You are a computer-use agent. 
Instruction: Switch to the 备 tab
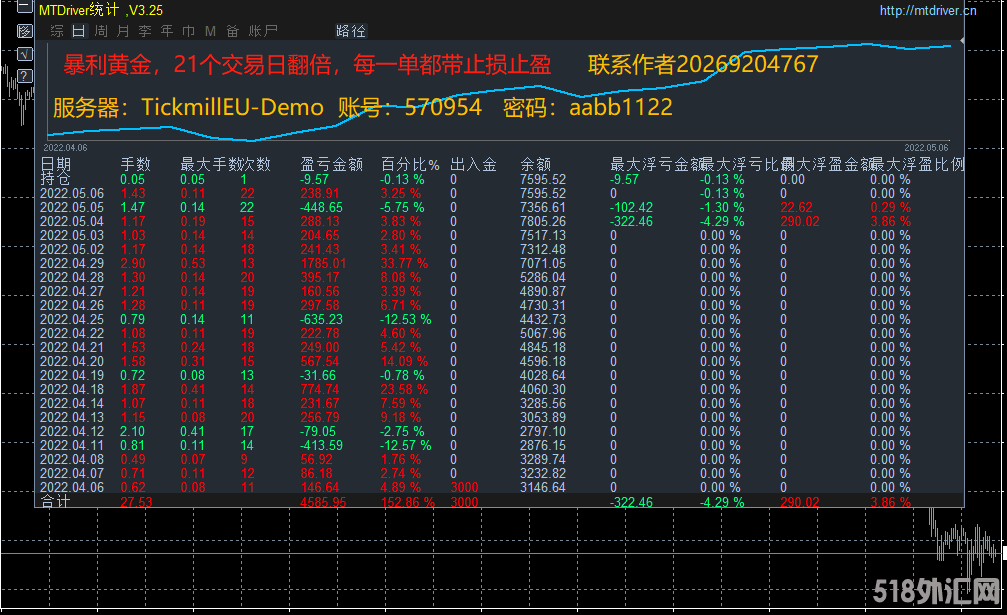(x=232, y=31)
